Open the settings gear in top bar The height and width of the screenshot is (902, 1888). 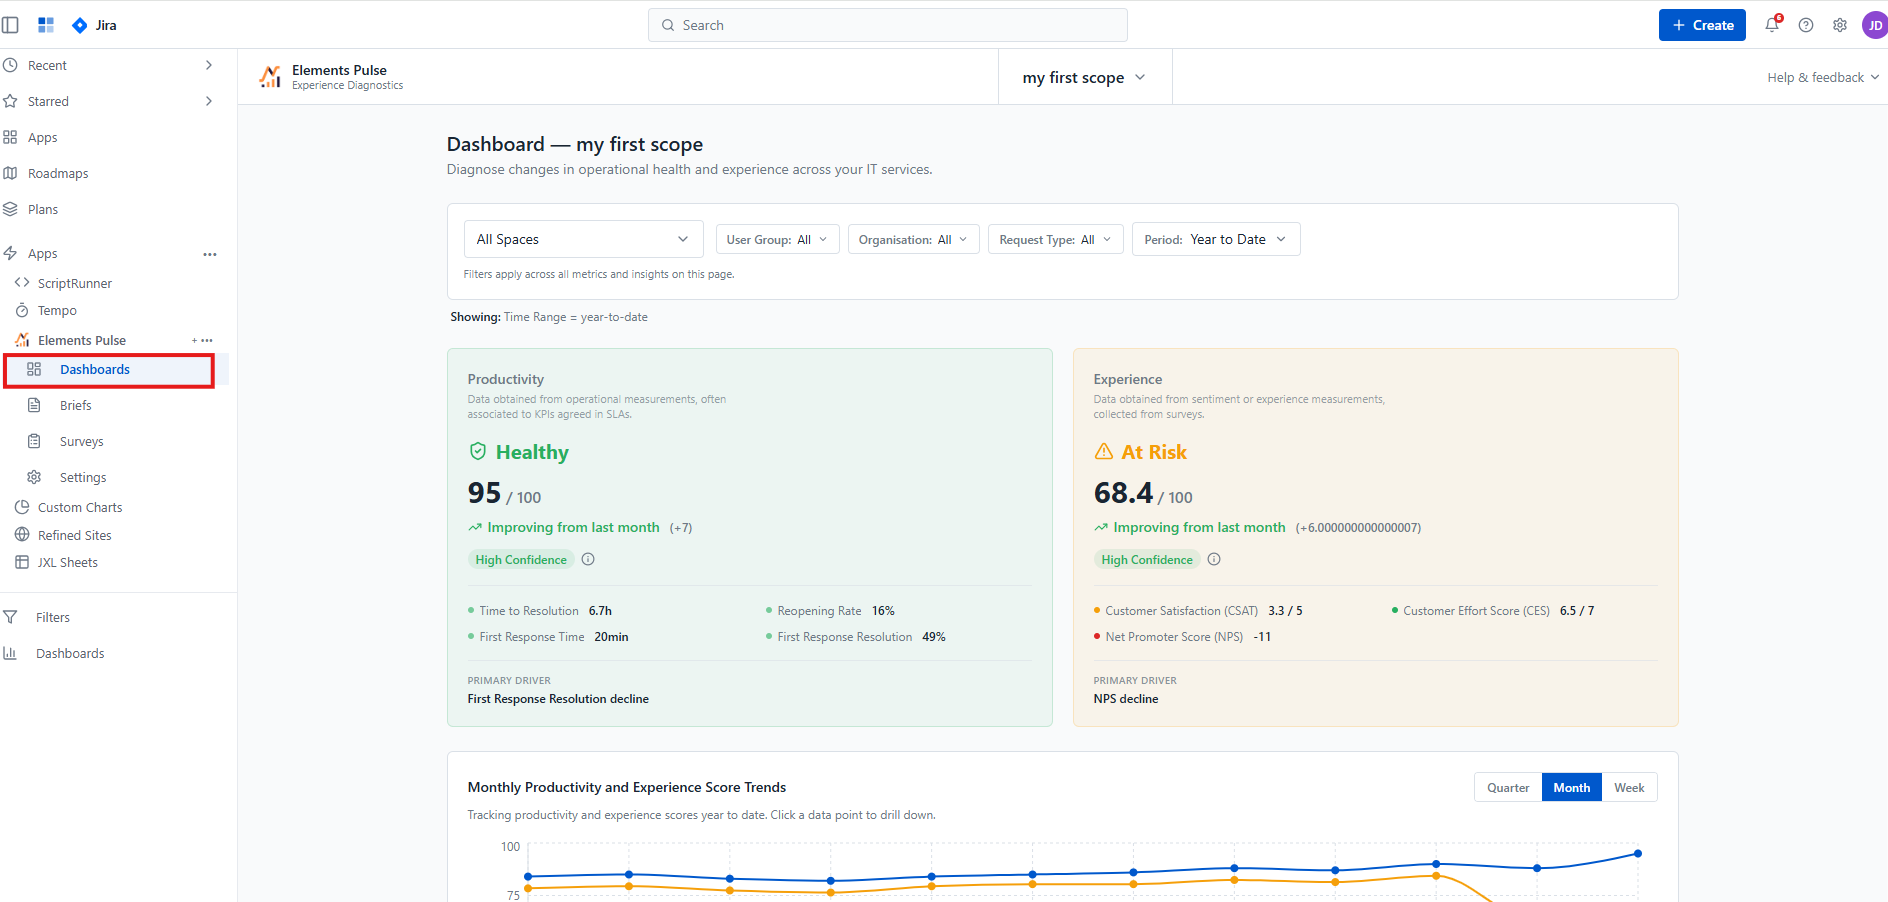coord(1840,25)
